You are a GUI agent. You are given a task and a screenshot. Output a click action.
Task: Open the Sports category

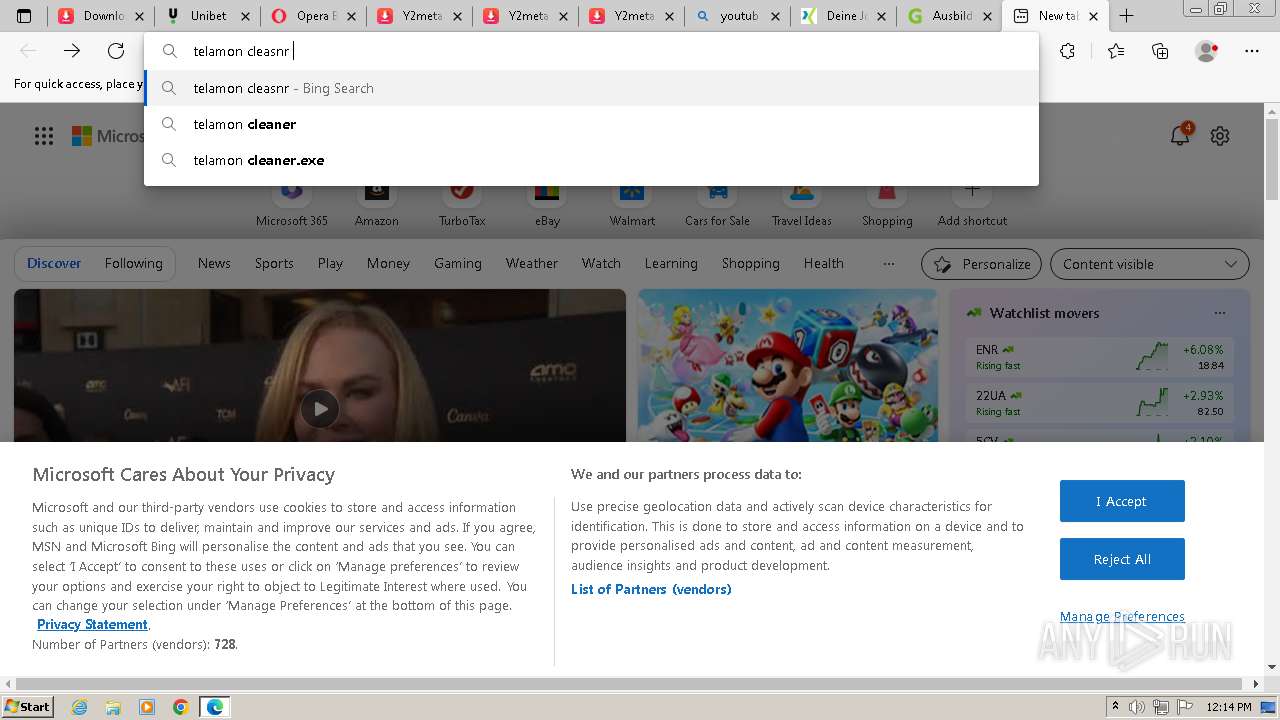pos(274,264)
